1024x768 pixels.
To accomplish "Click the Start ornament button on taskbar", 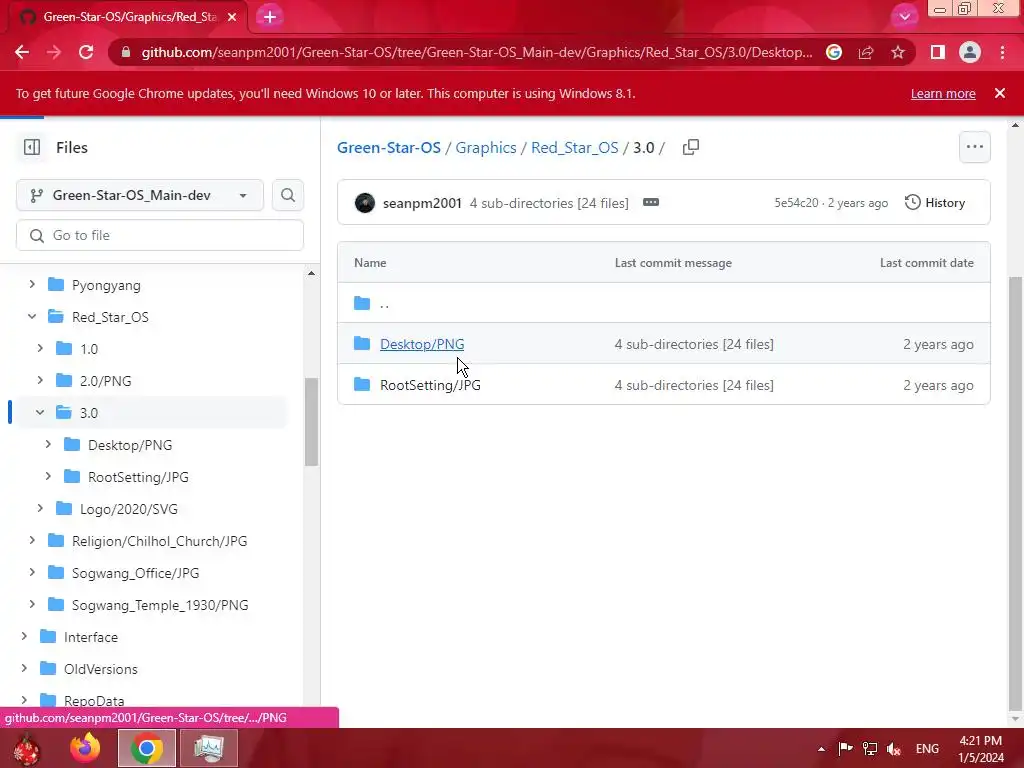I will click(26, 748).
